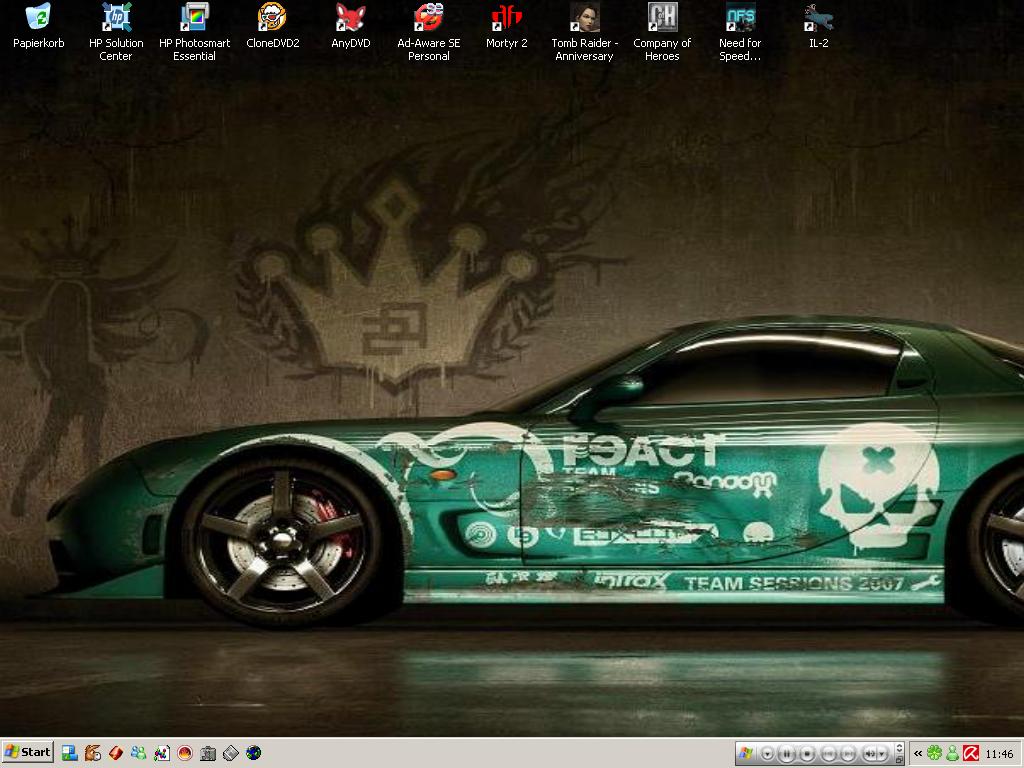
Task: Open the volume dropdown arrow in media toolbar
Action: 882,754
